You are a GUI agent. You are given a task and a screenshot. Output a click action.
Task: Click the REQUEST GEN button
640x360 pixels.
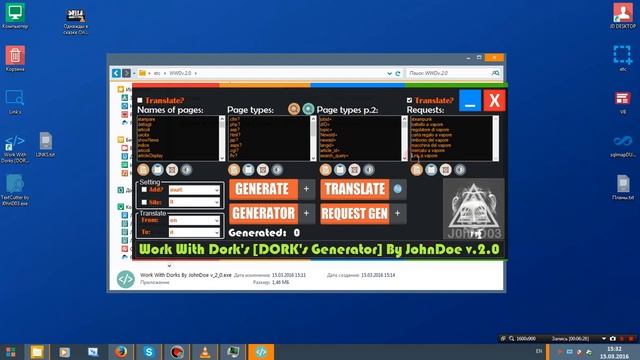(x=355, y=213)
